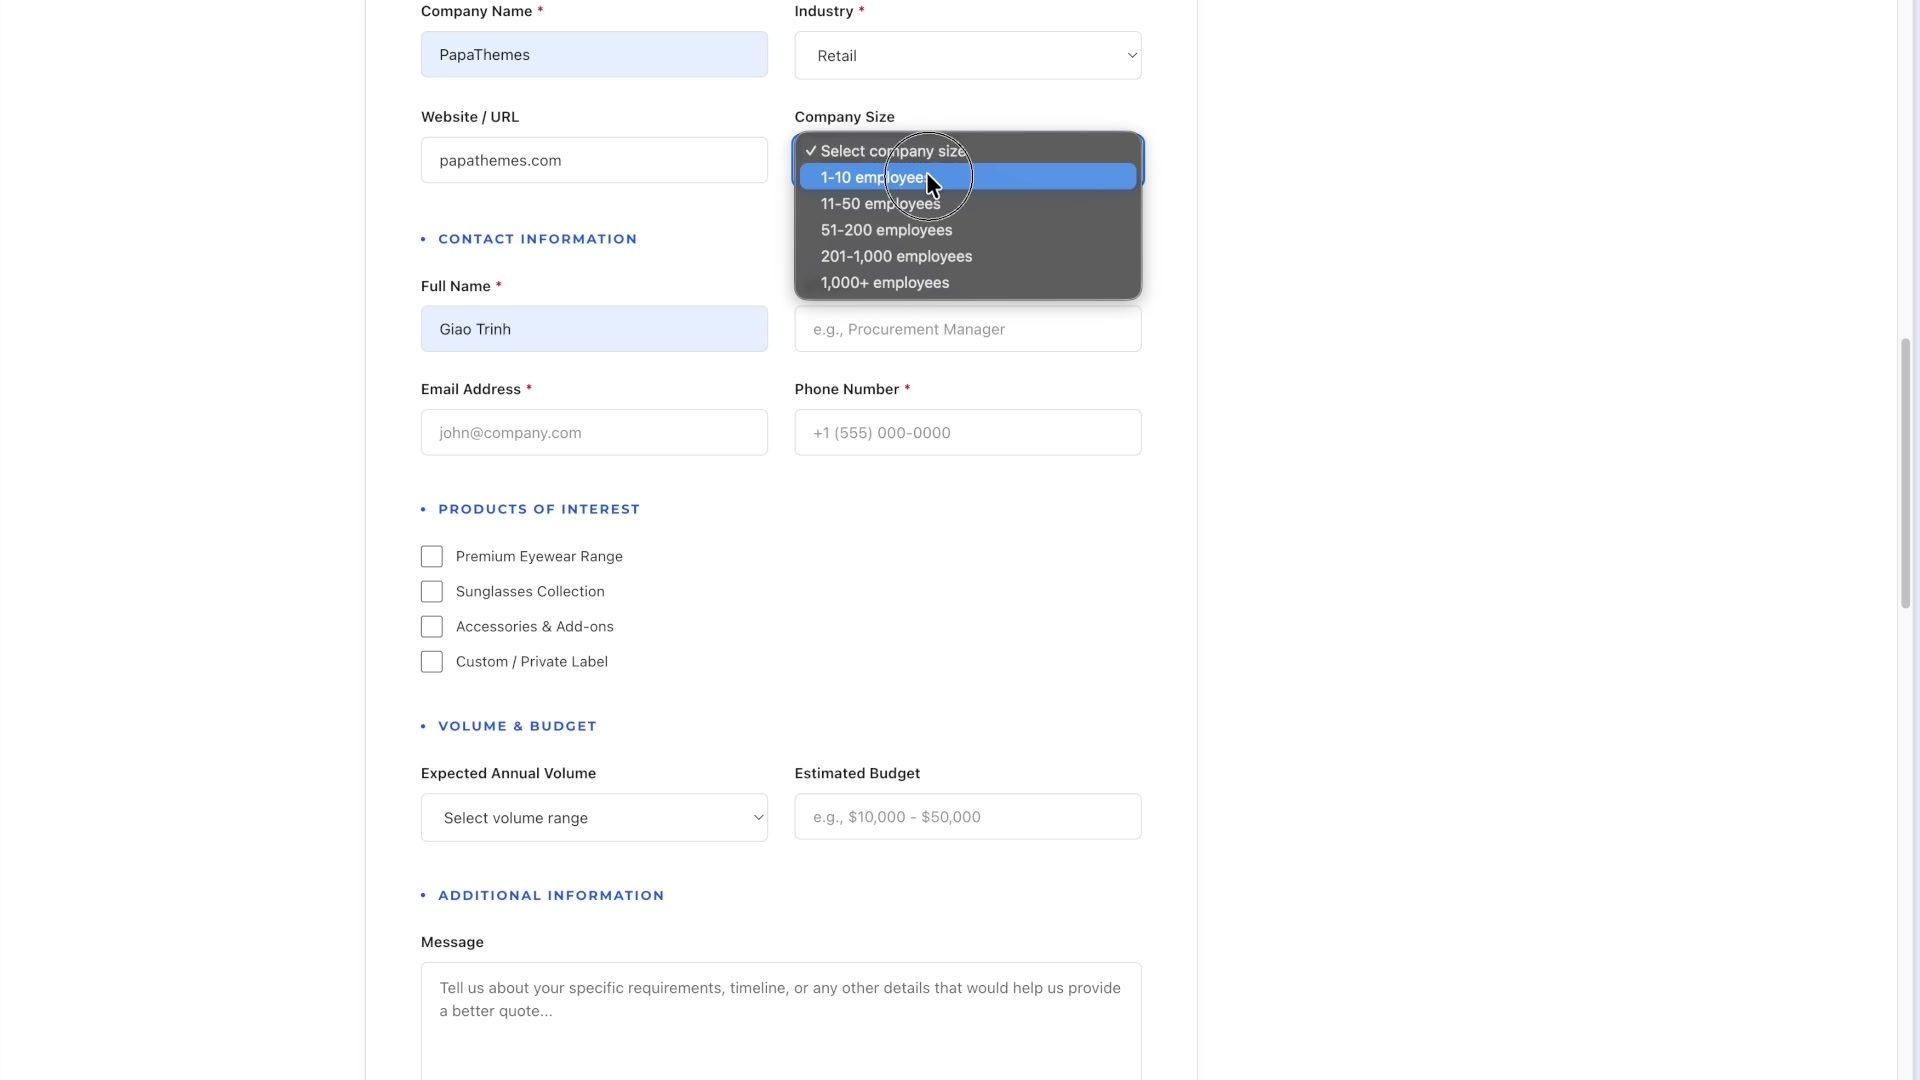The height and width of the screenshot is (1080, 1920).
Task: Select the Custom / Private Label checkbox
Action: [431, 661]
